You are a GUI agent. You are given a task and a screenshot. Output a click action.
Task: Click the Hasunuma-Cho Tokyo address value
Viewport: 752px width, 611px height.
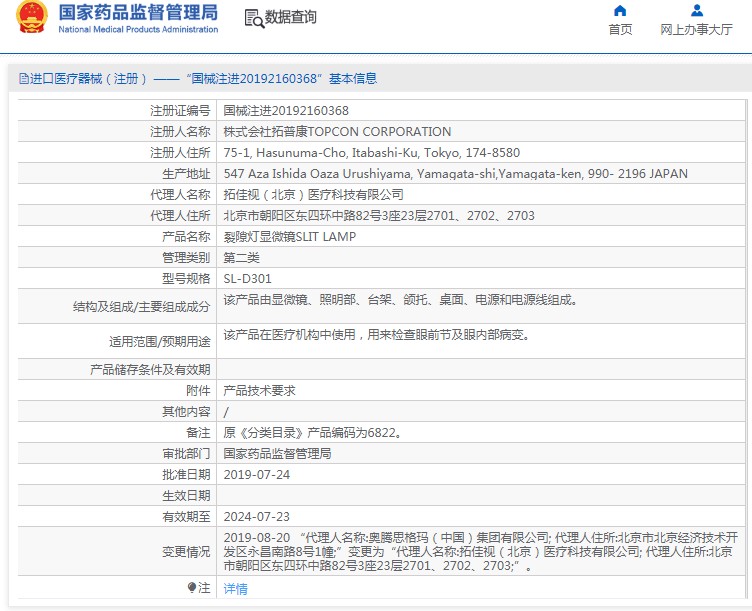point(372,153)
